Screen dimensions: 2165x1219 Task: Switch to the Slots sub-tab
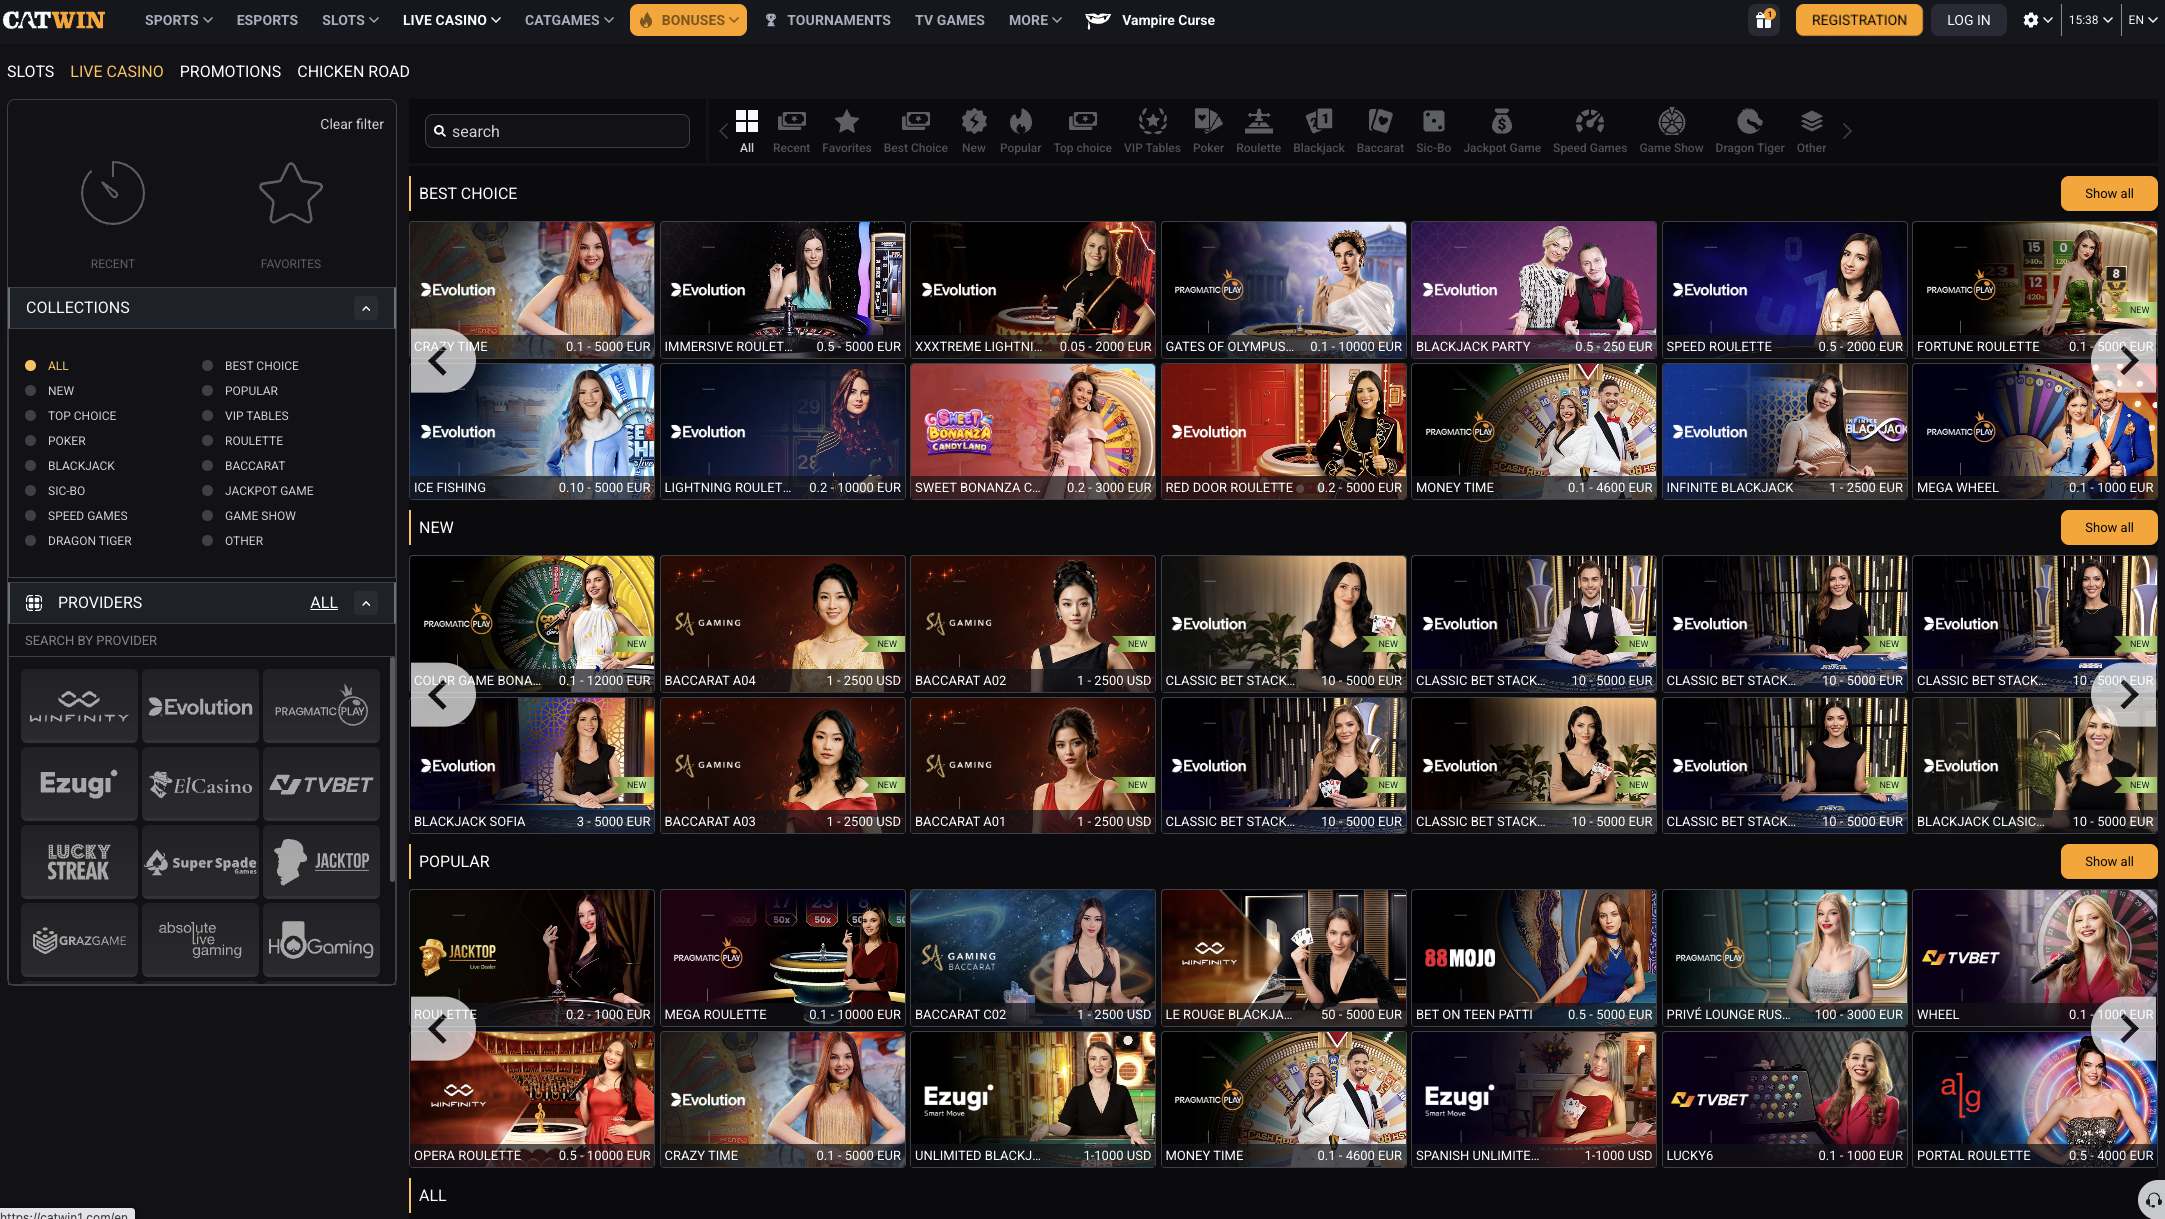[31, 72]
